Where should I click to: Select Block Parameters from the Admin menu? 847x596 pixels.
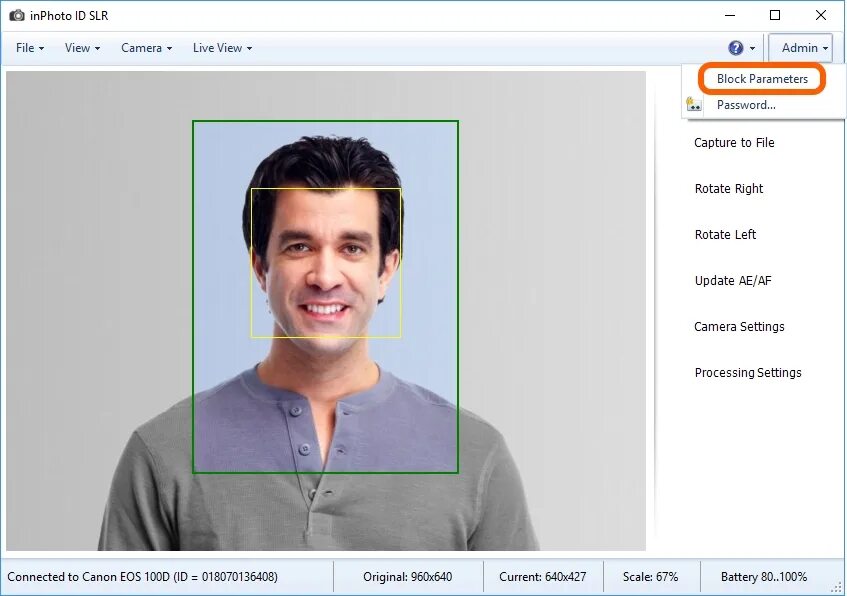762,79
